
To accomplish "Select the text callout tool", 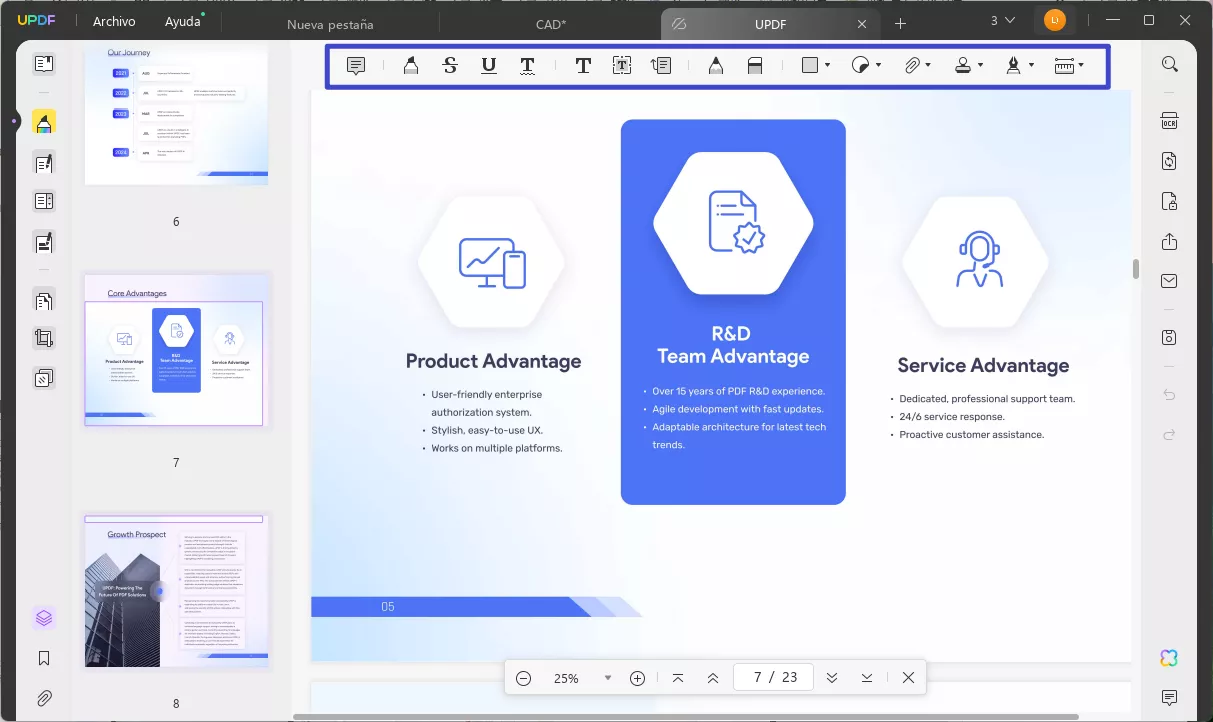I will point(661,66).
